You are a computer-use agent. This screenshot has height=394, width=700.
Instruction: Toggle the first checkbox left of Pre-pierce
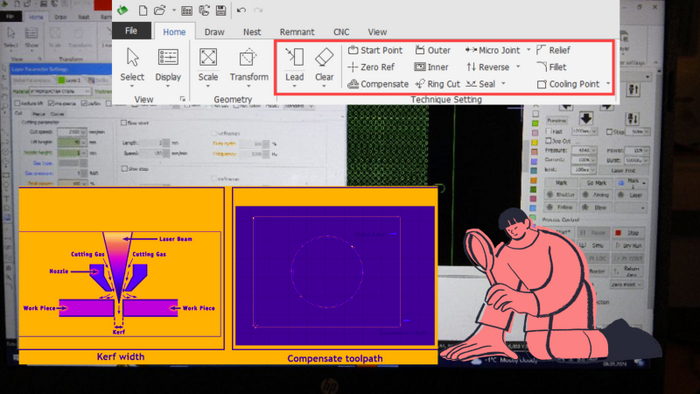[x=17, y=104]
